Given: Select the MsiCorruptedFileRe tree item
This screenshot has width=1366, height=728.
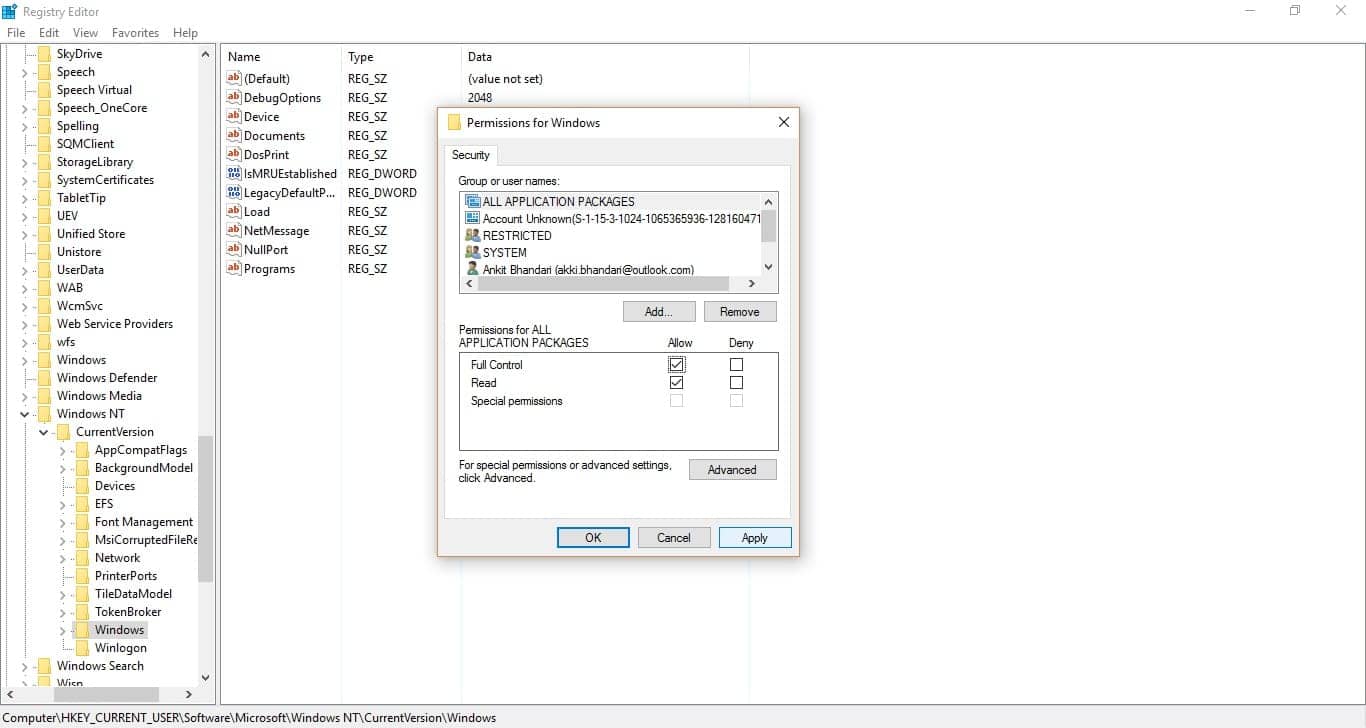Looking at the screenshot, I should click(x=146, y=540).
